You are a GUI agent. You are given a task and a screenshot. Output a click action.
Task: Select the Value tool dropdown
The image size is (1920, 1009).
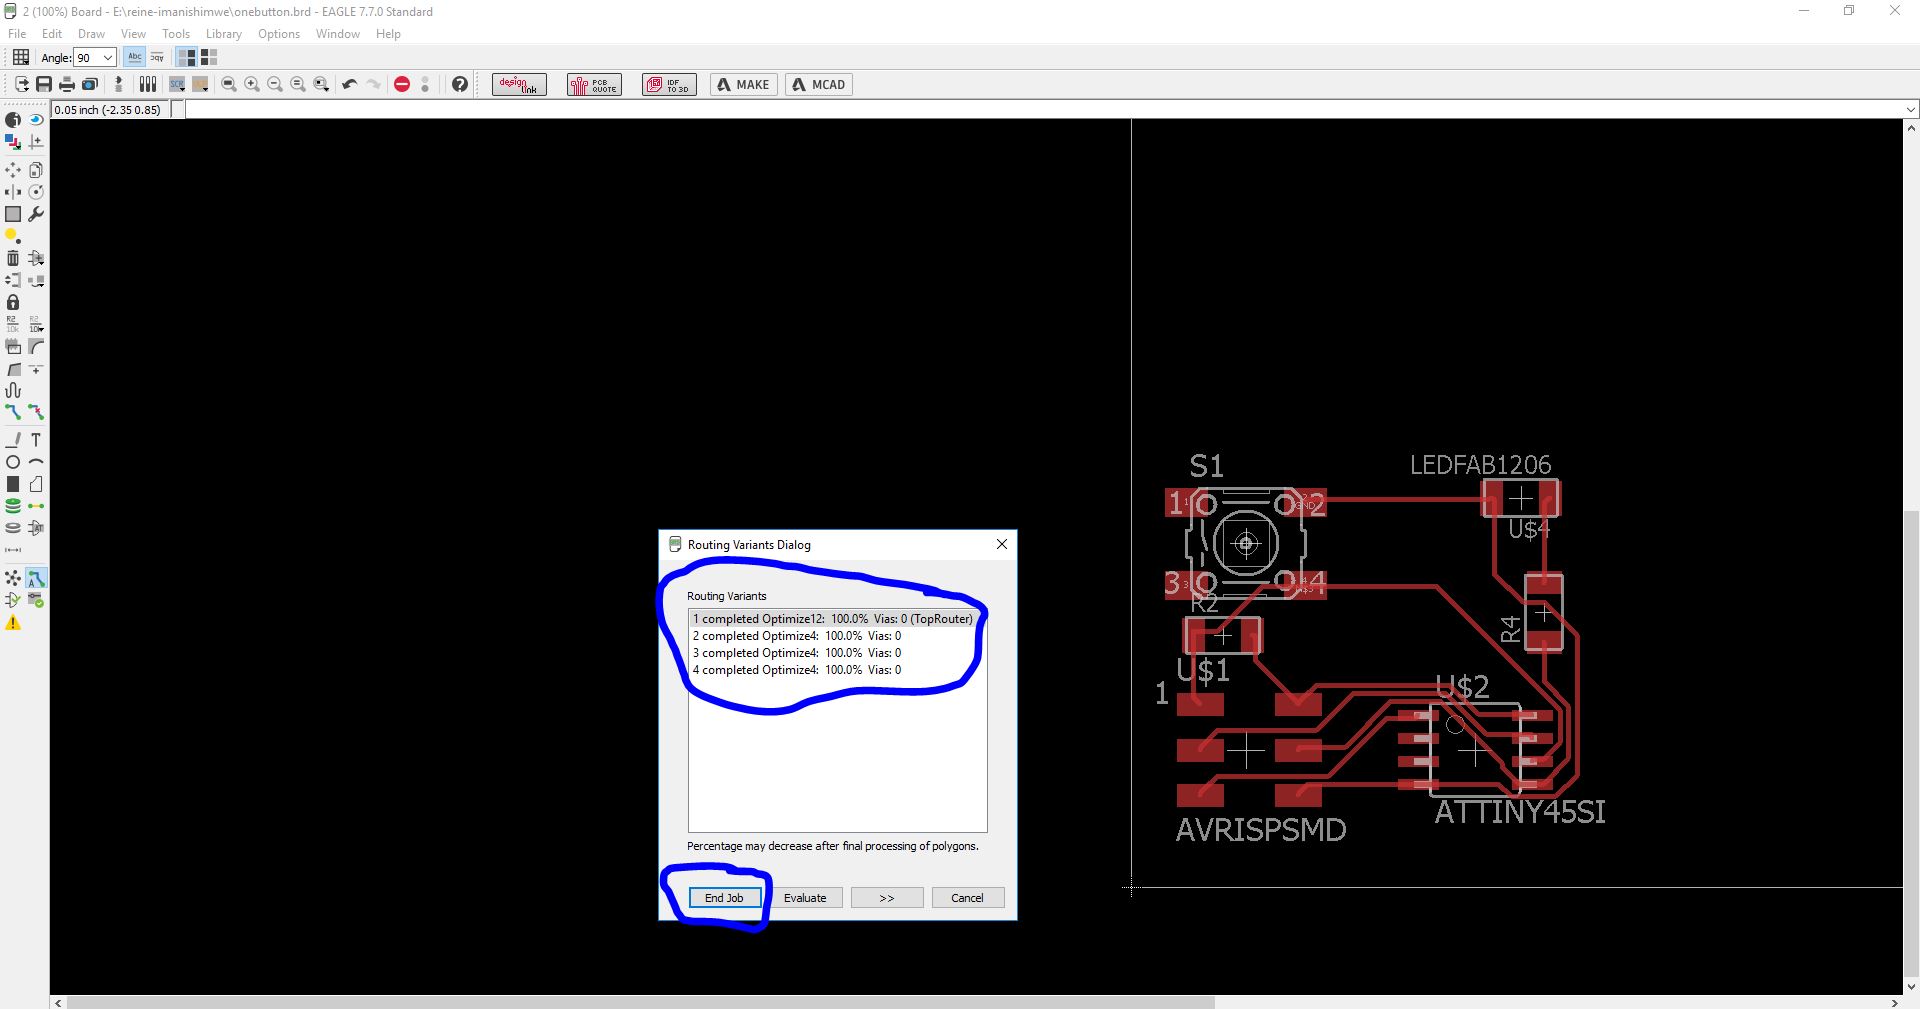[x=36, y=324]
